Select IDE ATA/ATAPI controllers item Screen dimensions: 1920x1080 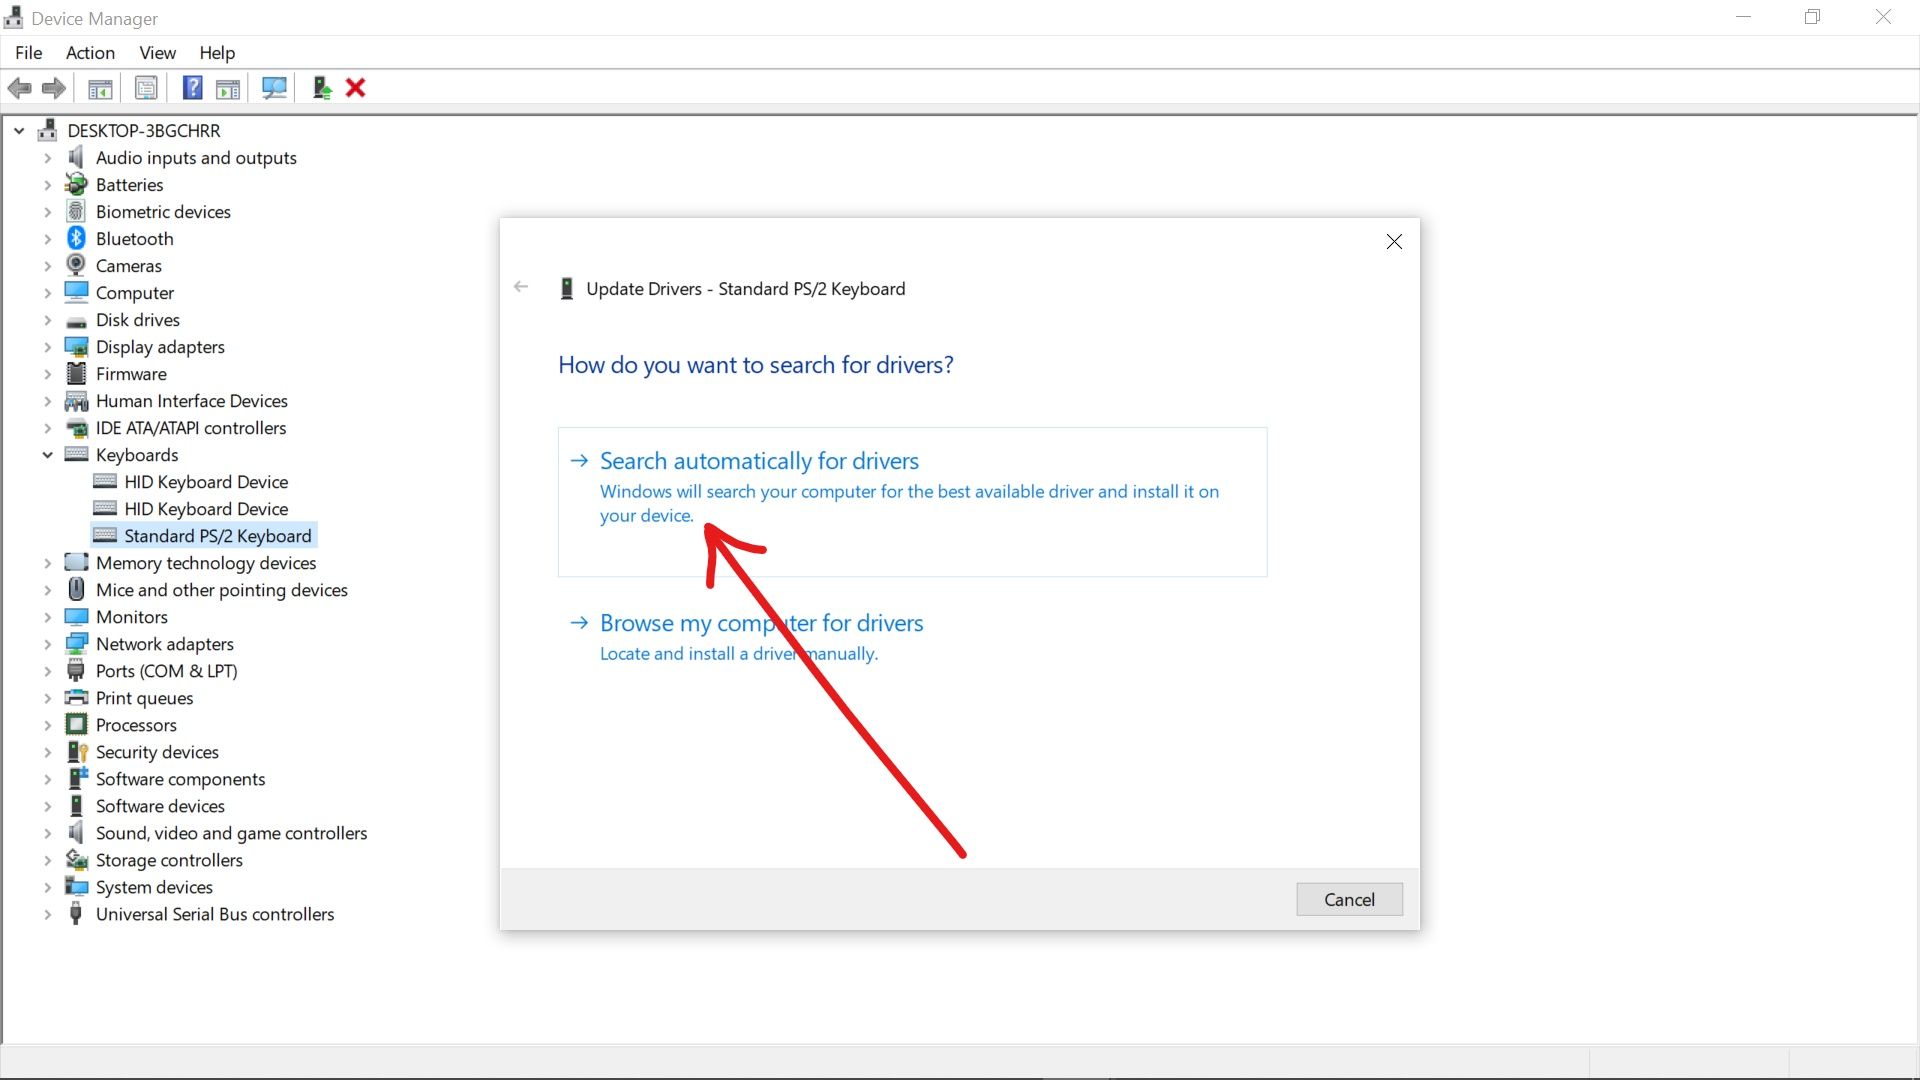tap(191, 428)
